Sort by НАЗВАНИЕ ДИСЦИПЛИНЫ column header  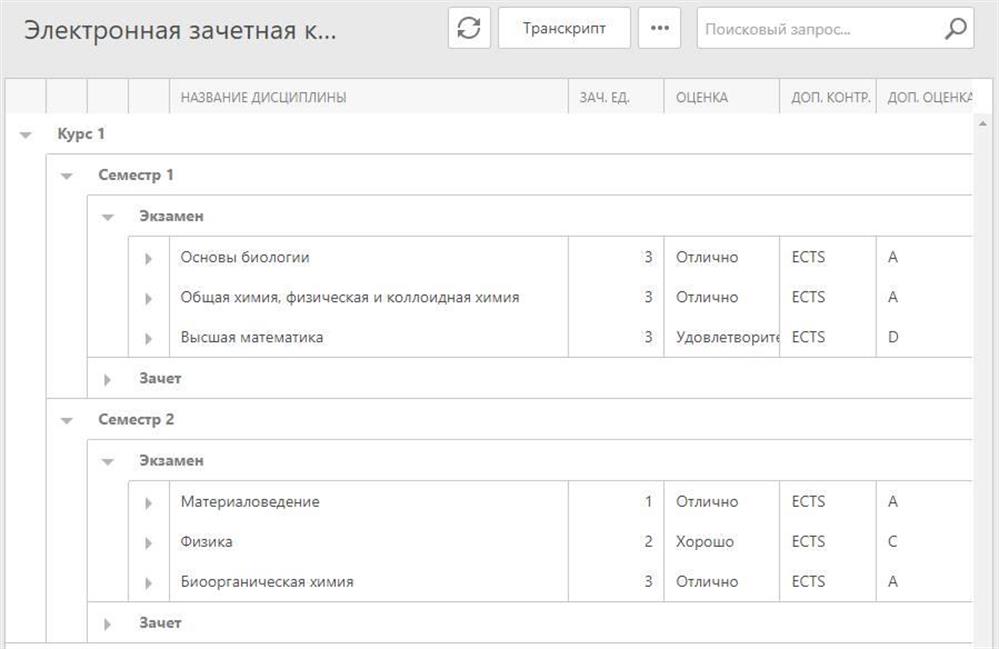[x=369, y=97]
